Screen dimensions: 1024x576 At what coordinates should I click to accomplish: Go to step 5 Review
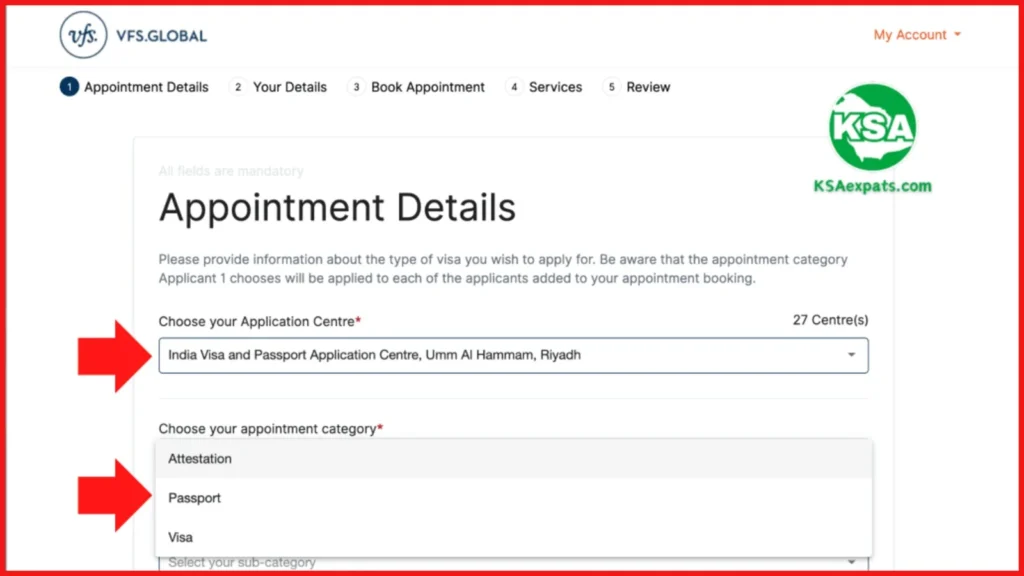click(x=637, y=87)
